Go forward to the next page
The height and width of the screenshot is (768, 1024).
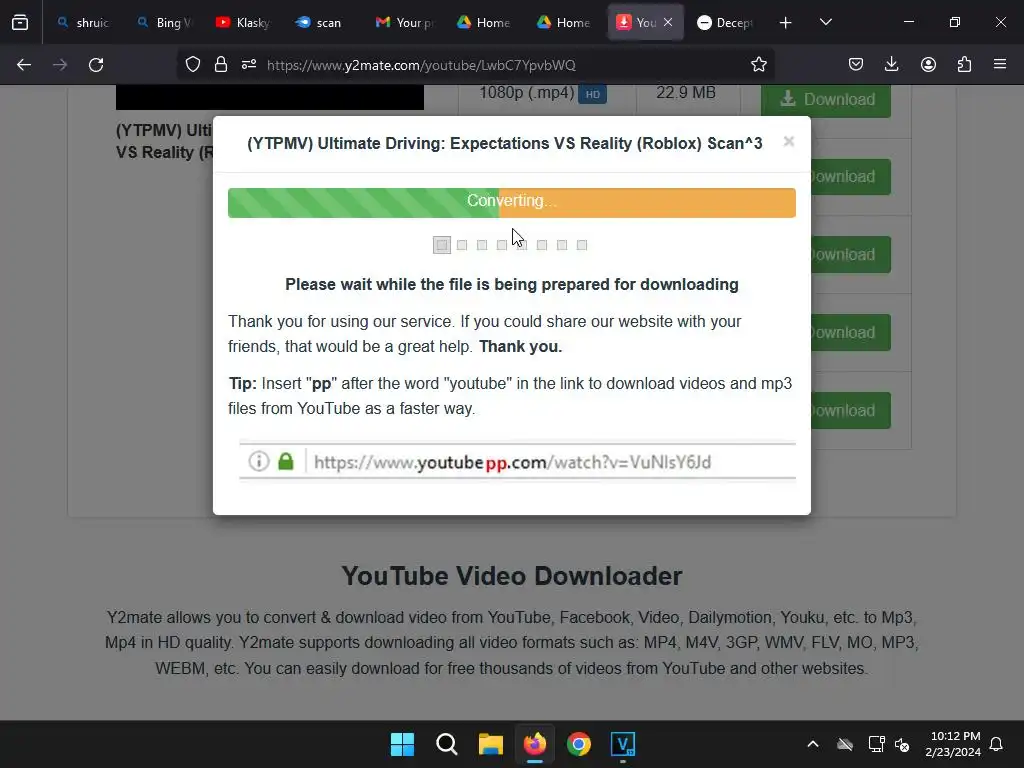click(x=60, y=65)
